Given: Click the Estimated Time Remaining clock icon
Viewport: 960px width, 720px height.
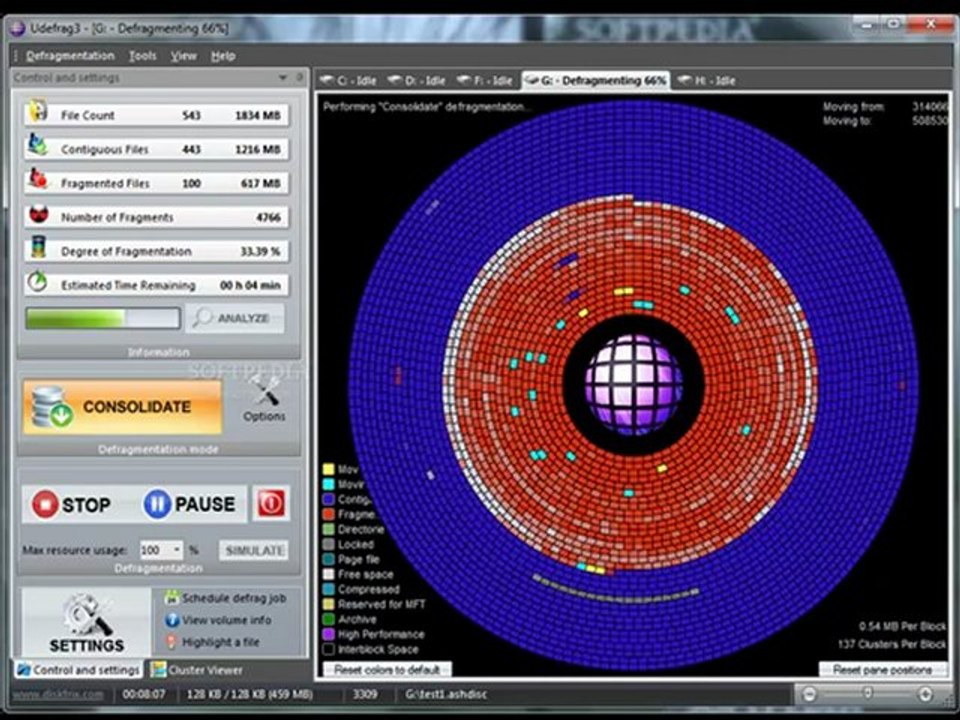Looking at the screenshot, I should click(x=38, y=282).
